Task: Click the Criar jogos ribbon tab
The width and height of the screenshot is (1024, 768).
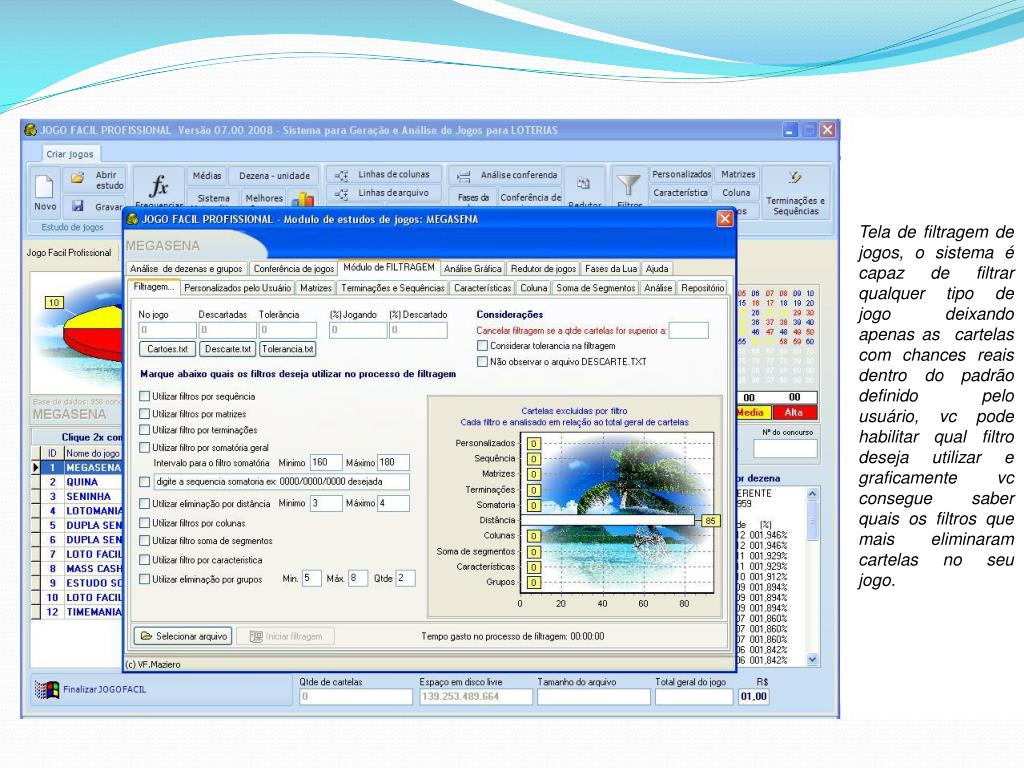Action: 70,154
